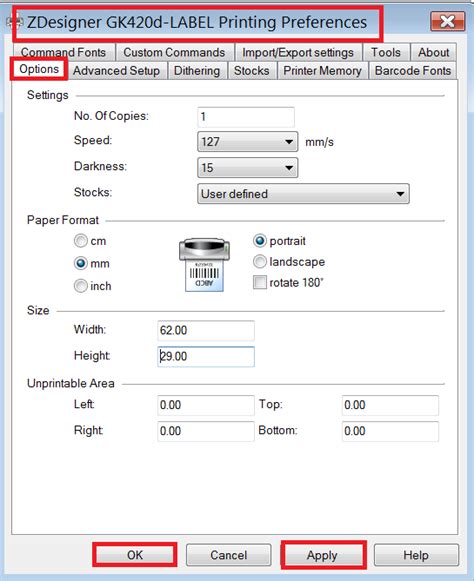Select the Options tab

[x=39, y=69]
